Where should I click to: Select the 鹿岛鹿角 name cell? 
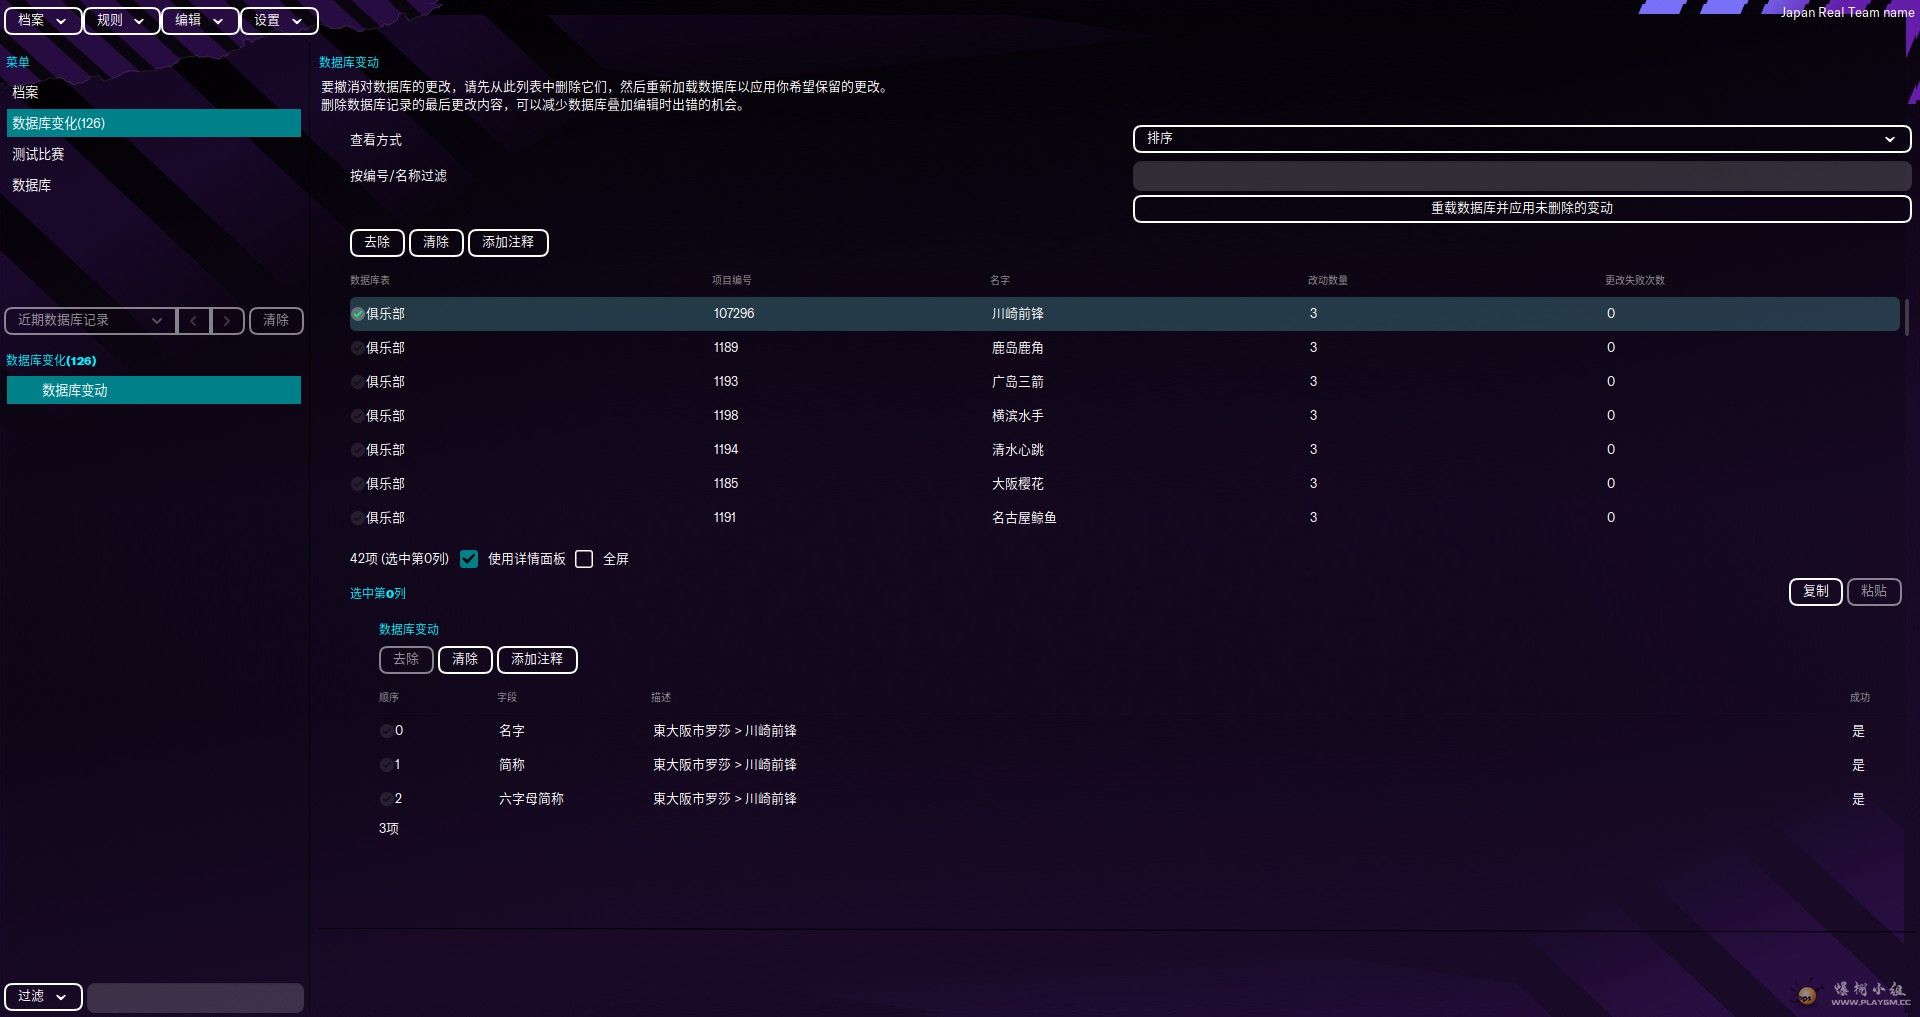1017,348
